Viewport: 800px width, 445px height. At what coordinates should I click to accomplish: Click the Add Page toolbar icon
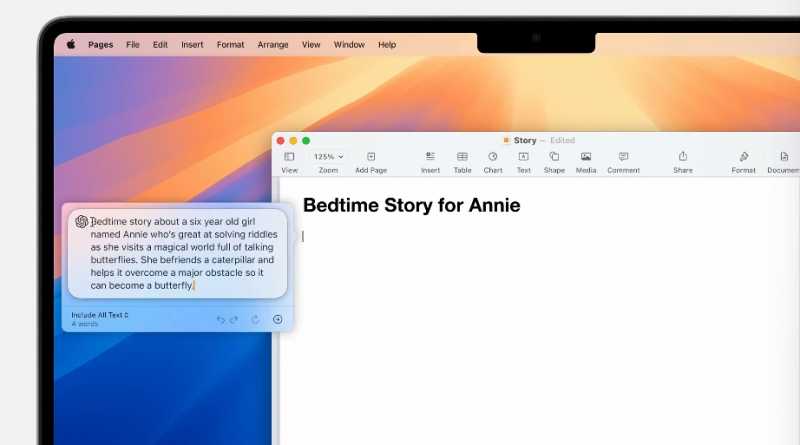(371, 157)
